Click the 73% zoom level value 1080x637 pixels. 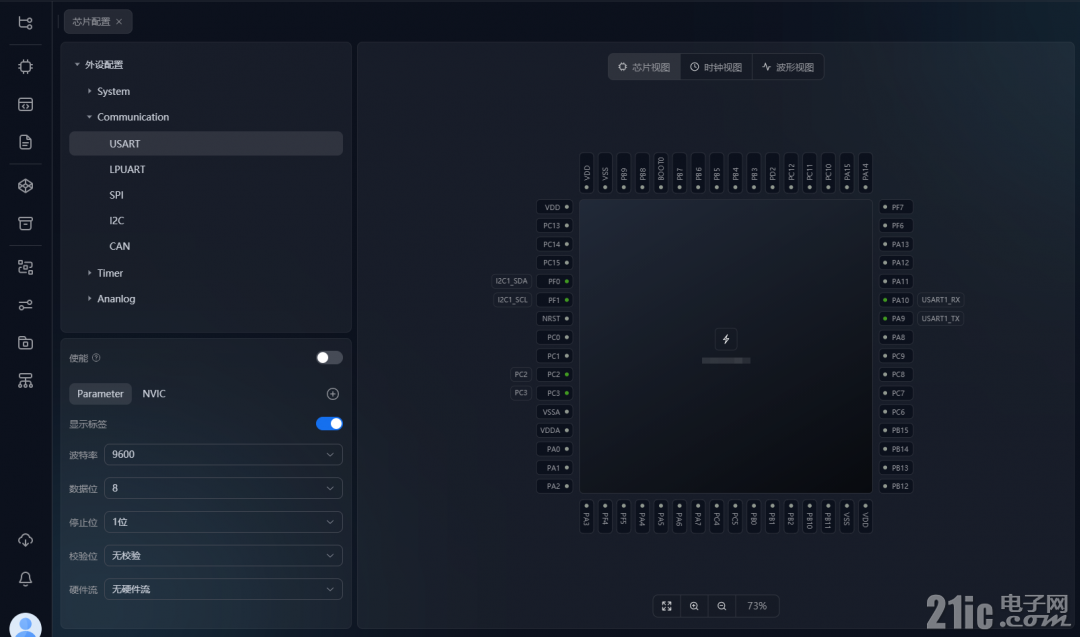click(x=757, y=606)
